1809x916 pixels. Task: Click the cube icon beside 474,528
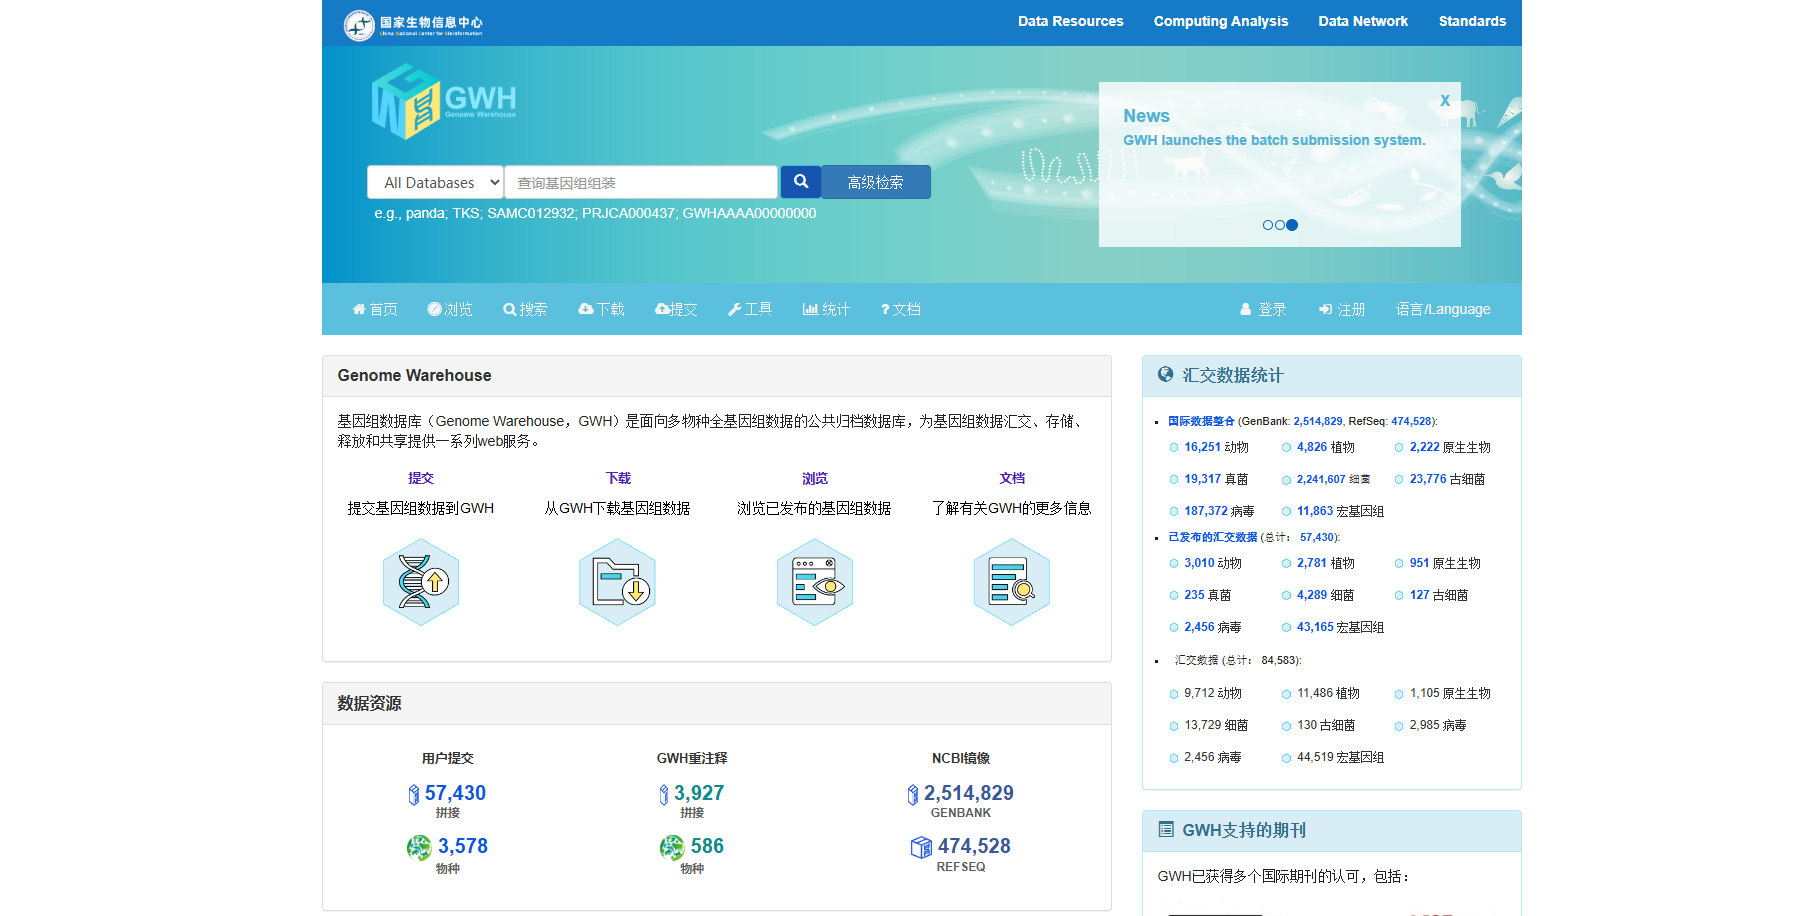pyautogui.click(x=921, y=847)
